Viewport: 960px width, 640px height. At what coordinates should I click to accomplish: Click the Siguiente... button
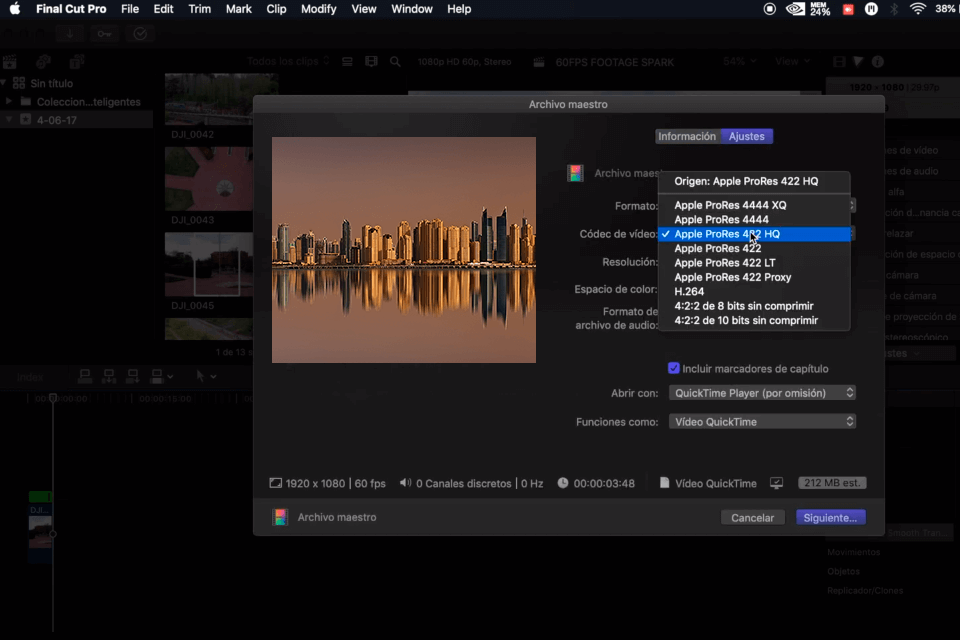pyautogui.click(x=830, y=518)
